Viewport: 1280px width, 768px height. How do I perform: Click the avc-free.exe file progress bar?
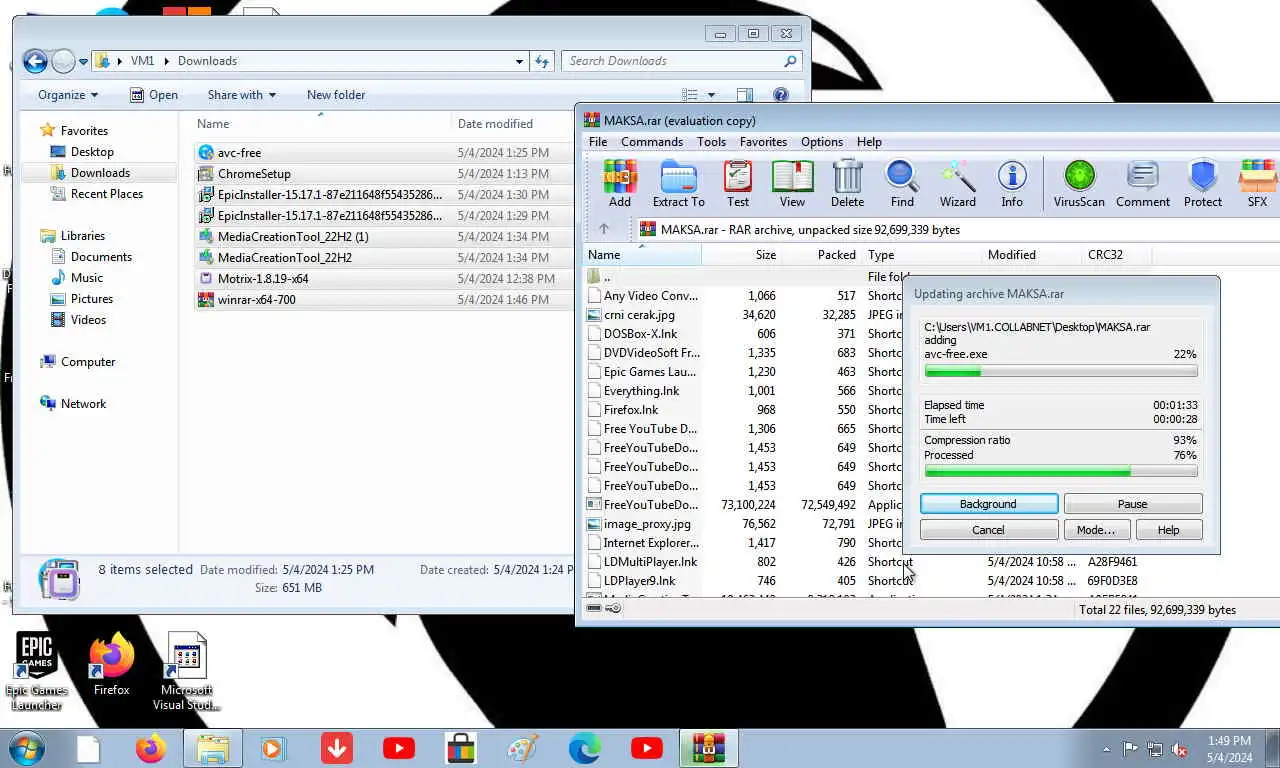(x=1060, y=371)
